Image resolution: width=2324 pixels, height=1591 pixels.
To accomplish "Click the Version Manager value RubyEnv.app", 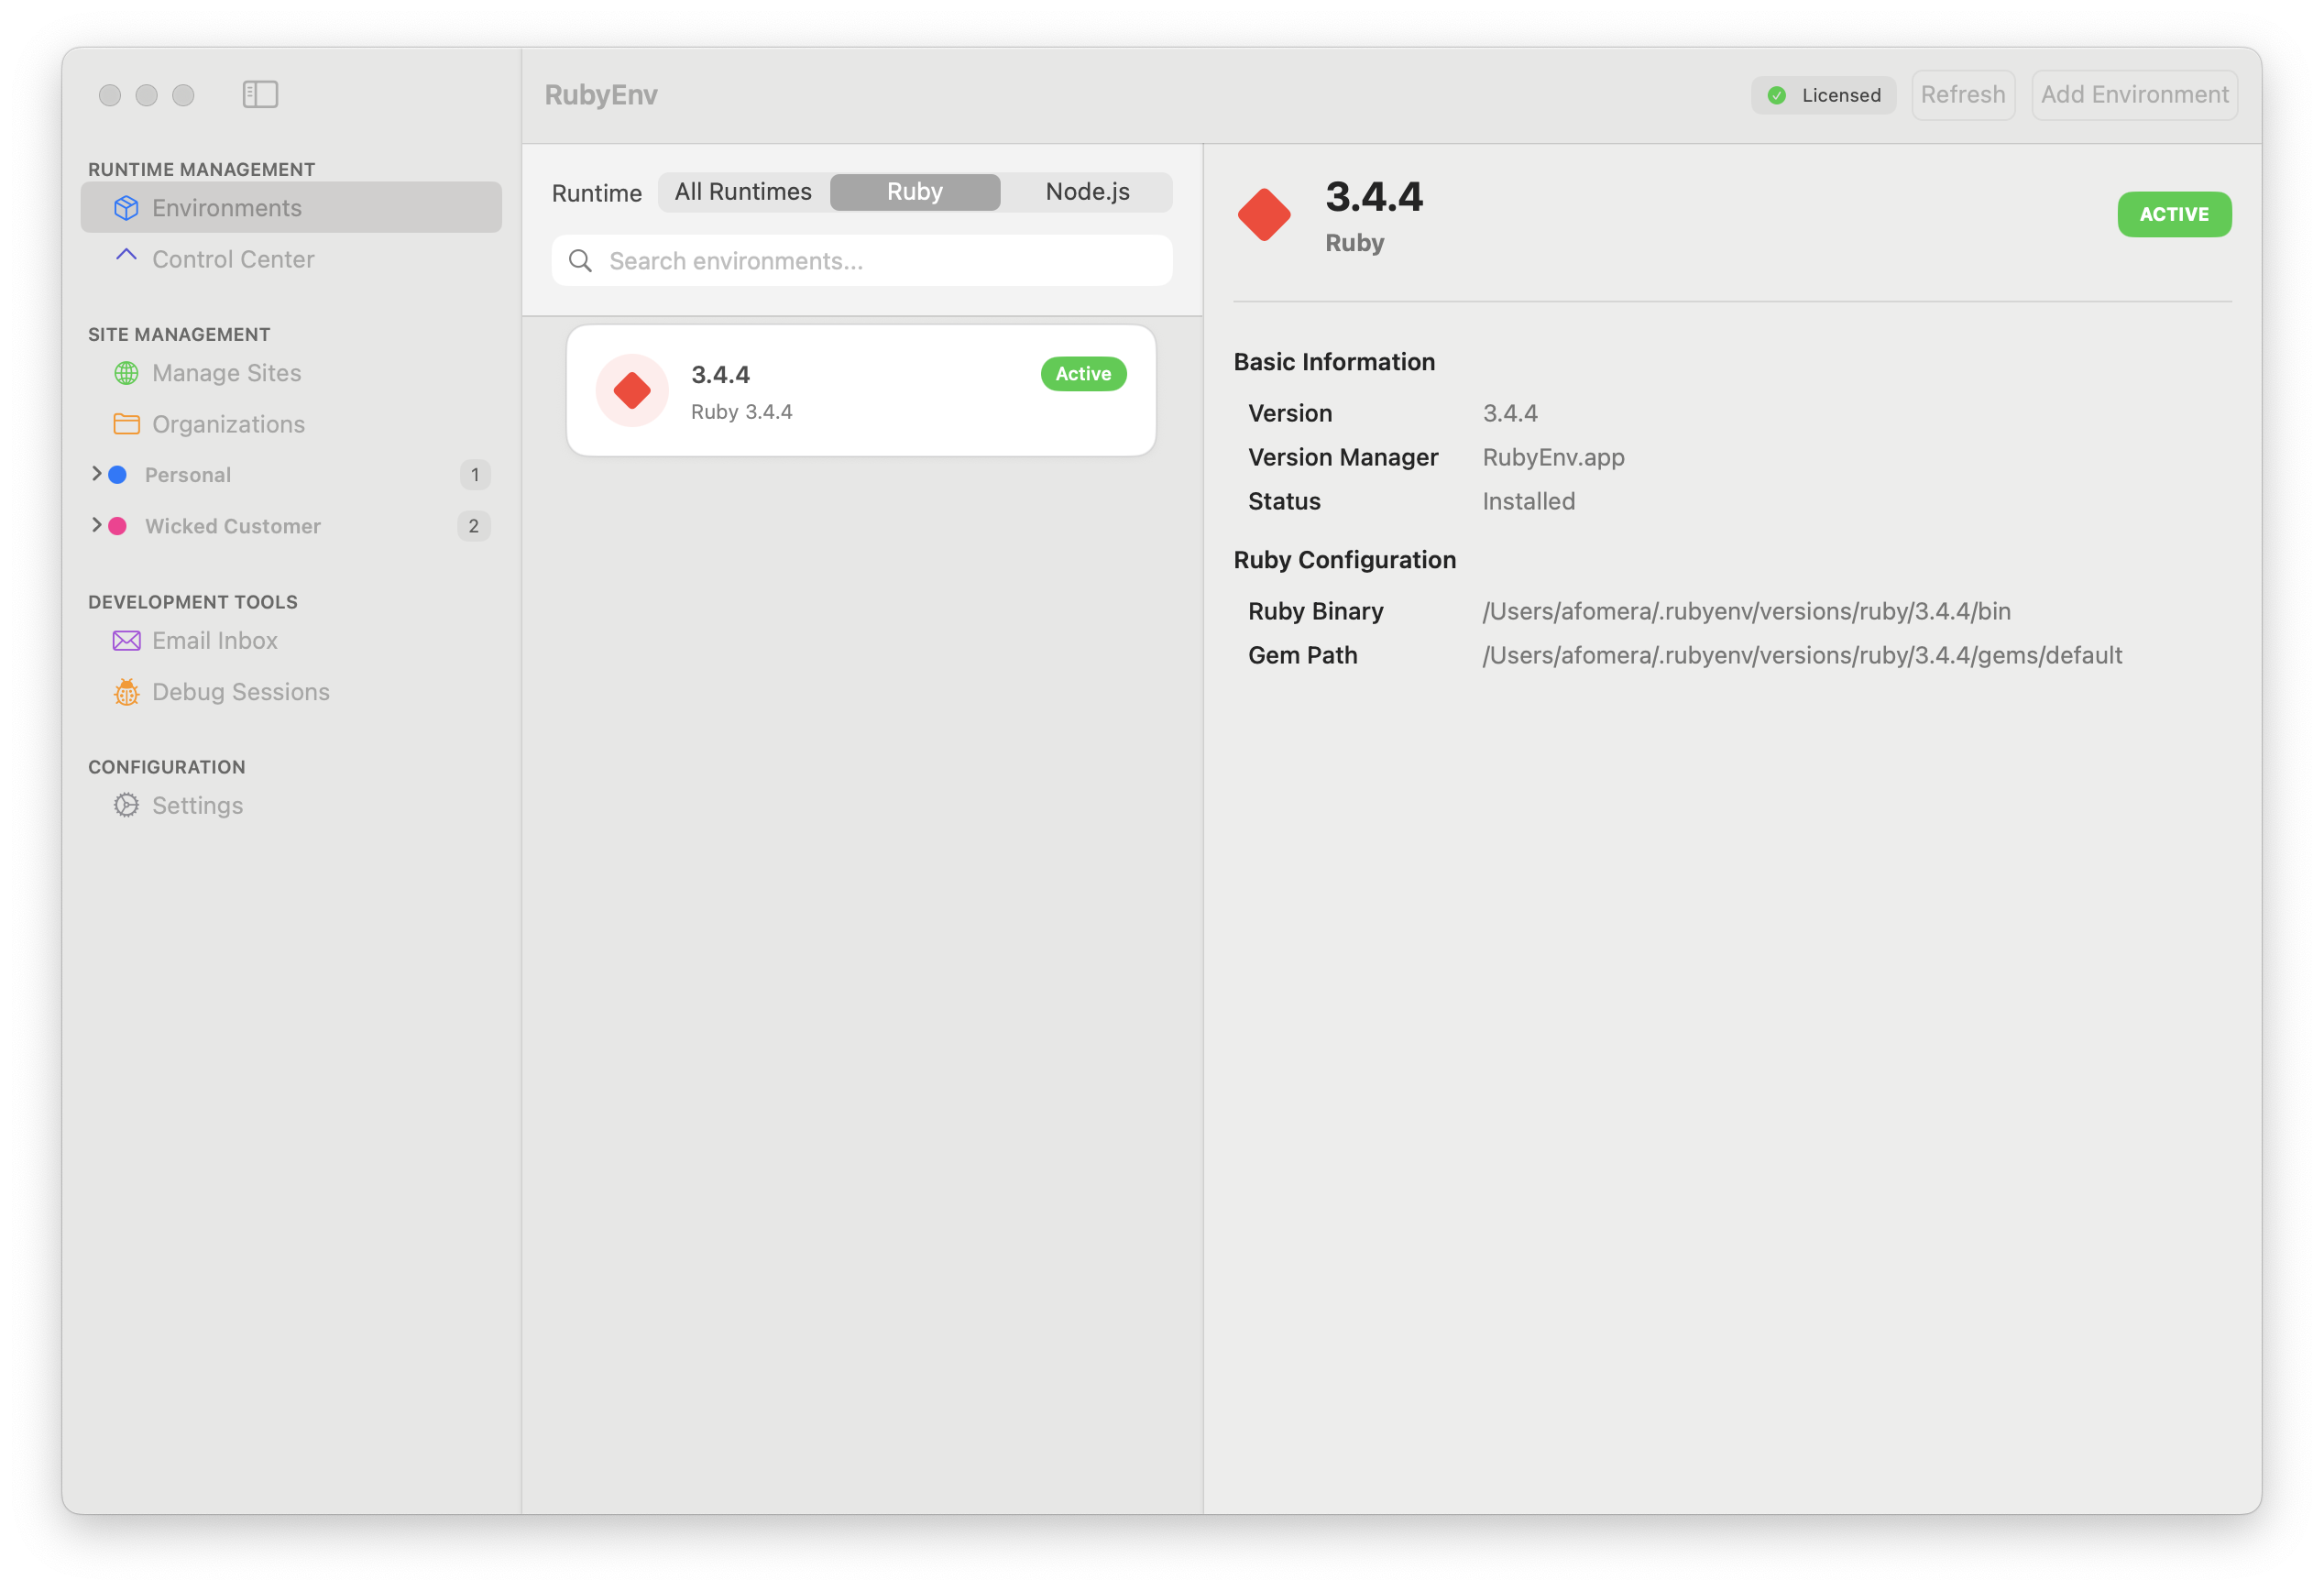I will tap(1553, 457).
